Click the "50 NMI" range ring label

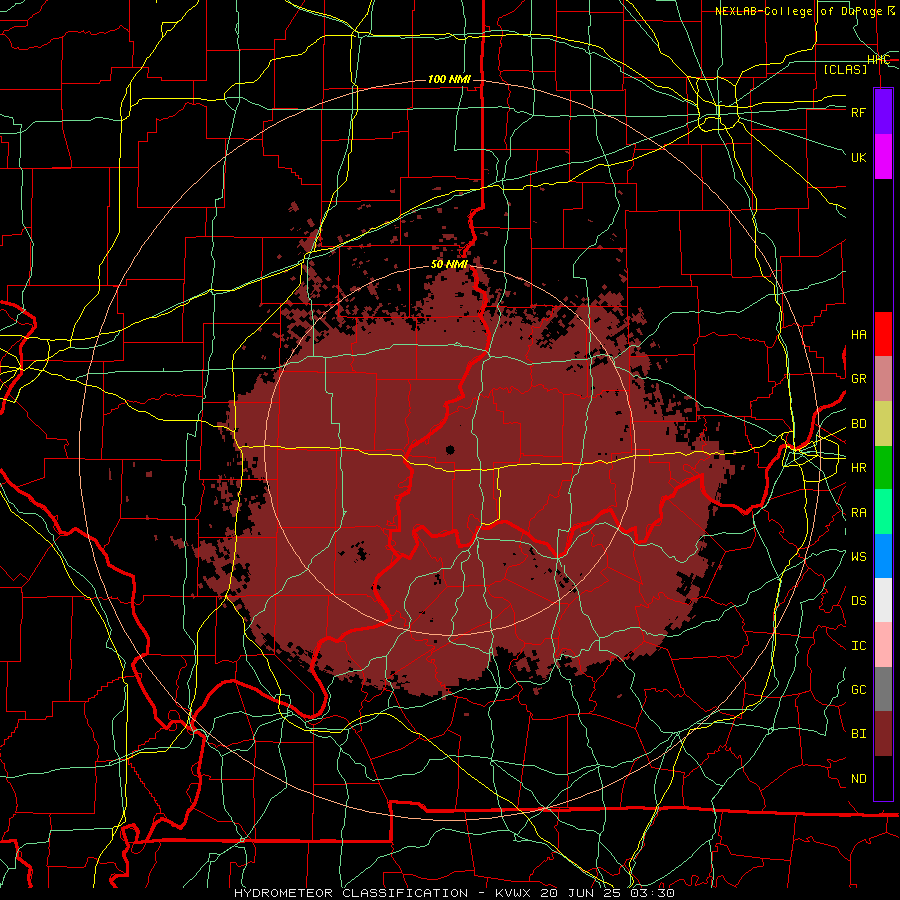coord(449,264)
